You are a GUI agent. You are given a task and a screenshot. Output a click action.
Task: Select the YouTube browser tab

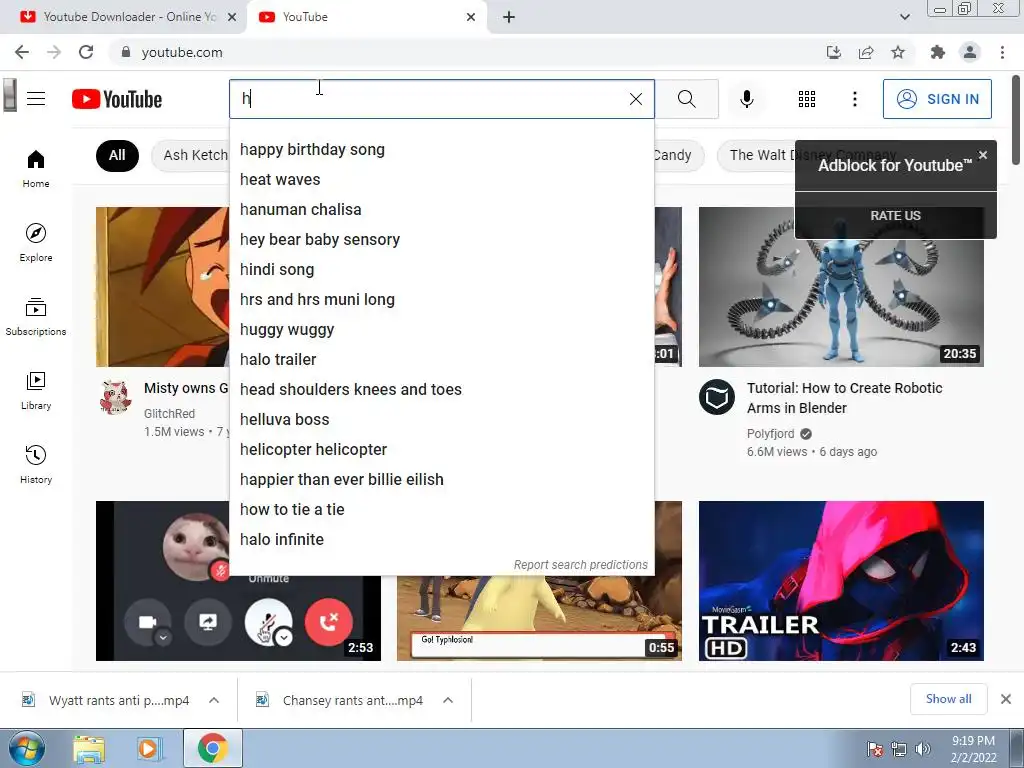(x=366, y=17)
